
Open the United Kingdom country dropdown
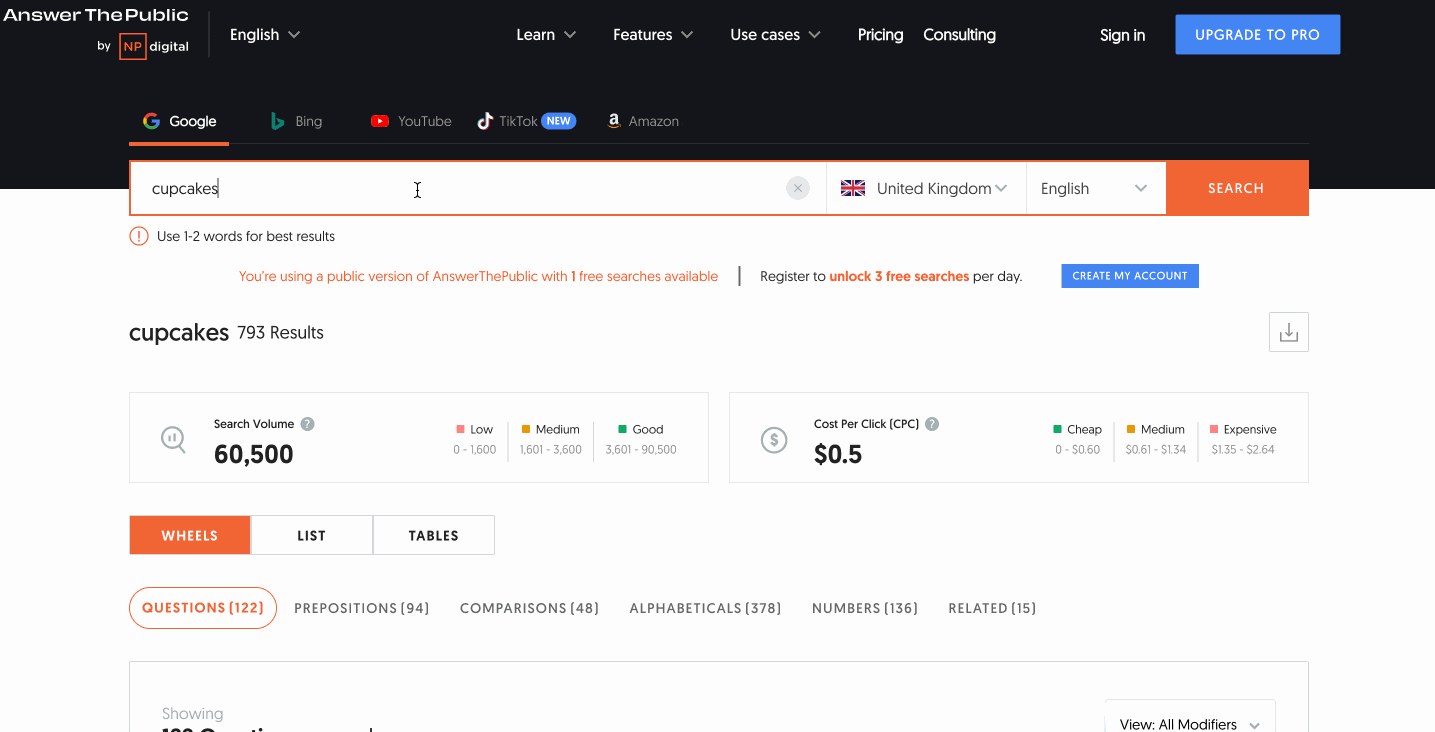click(925, 188)
